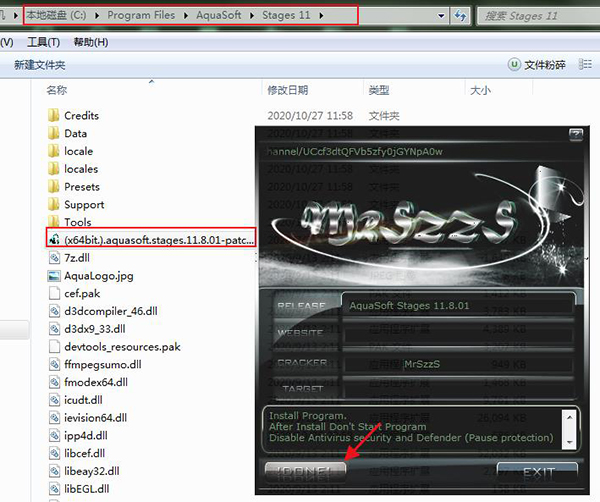Select the AquaLogo.jpg image icon
The image size is (600, 502).
[54, 275]
